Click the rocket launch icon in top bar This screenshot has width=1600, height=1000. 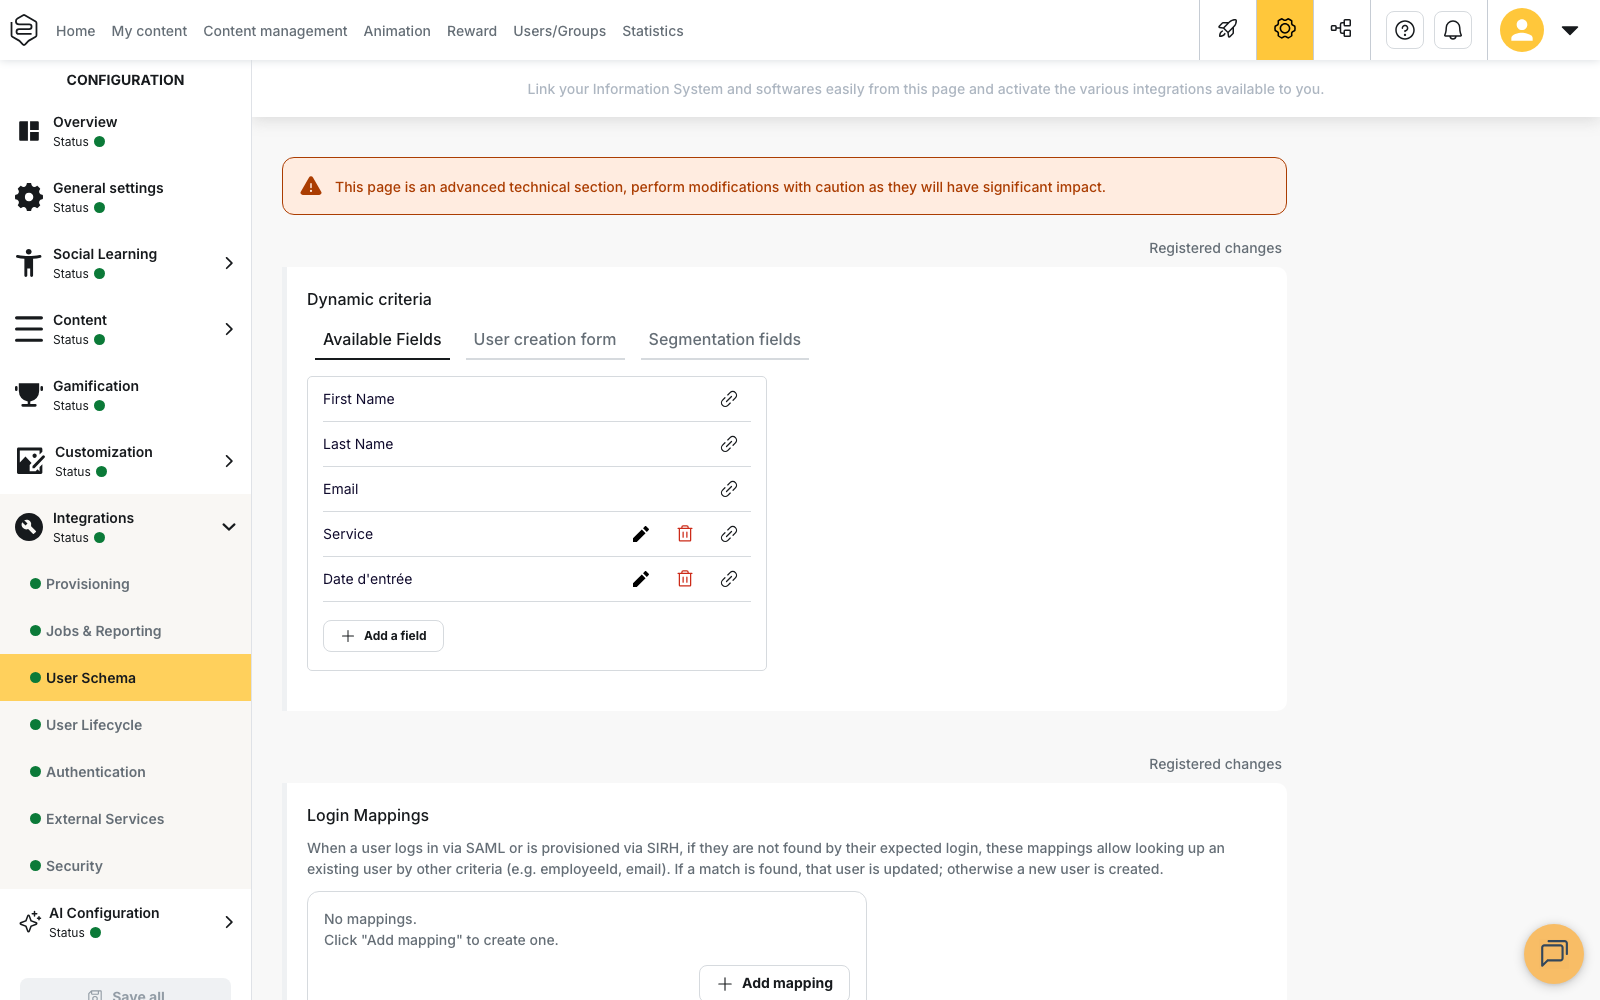[x=1228, y=30]
